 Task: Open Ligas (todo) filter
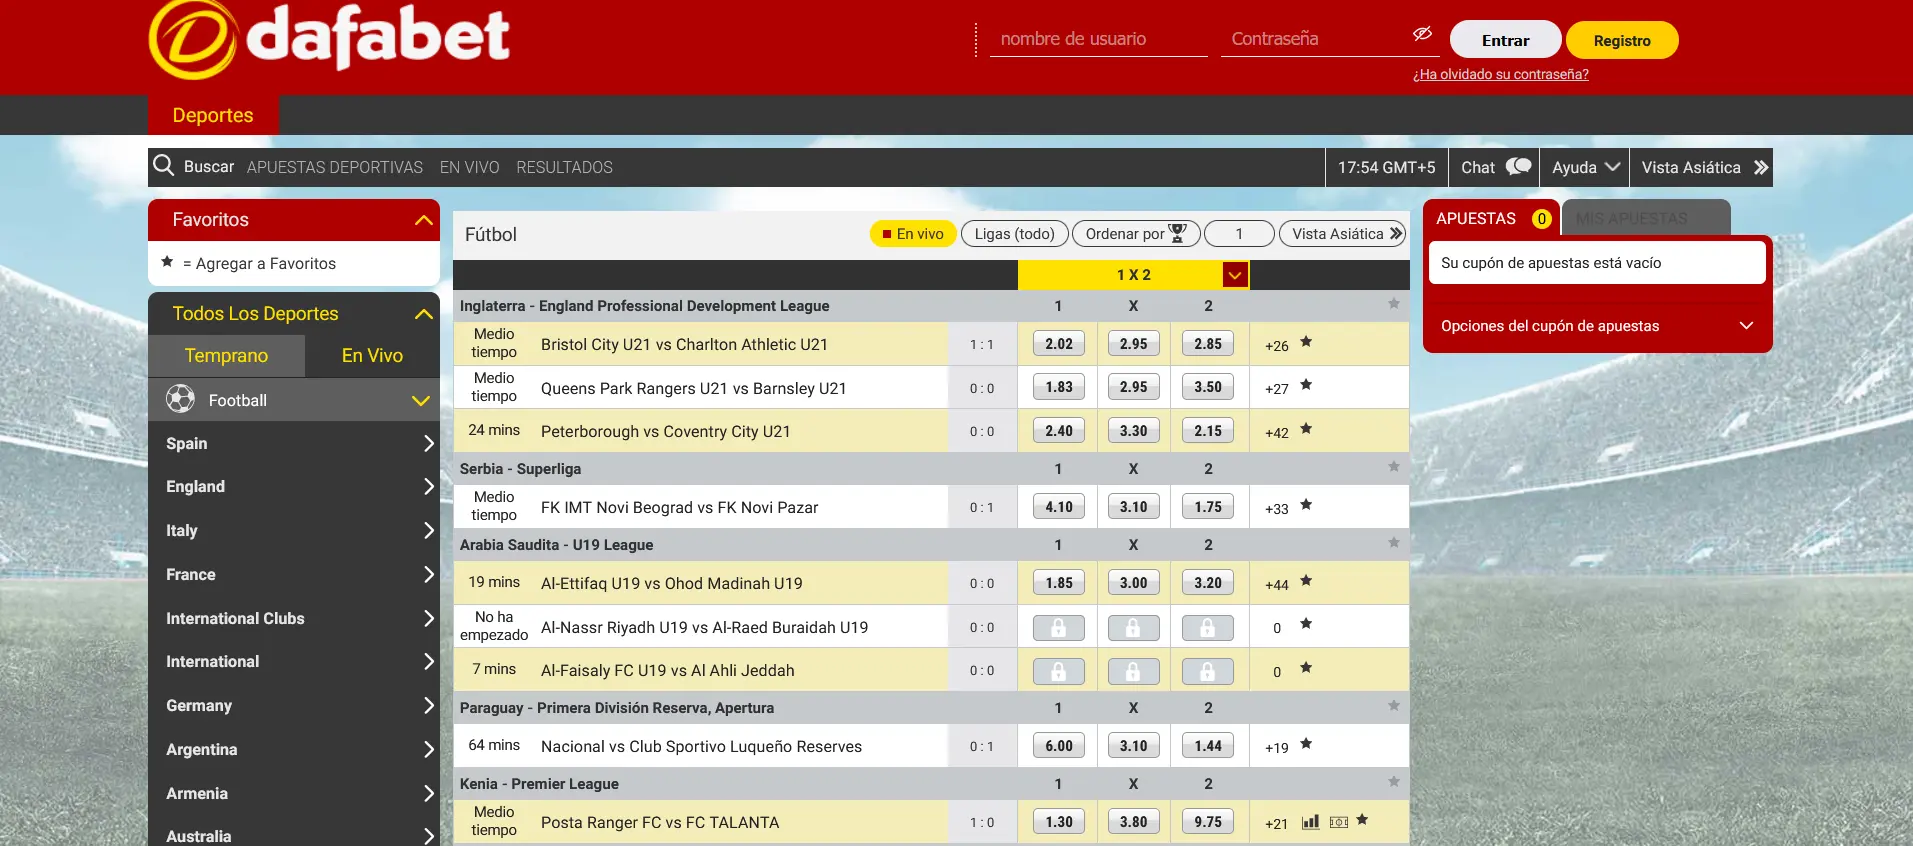pyautogui.click(x=1014, y=234)
